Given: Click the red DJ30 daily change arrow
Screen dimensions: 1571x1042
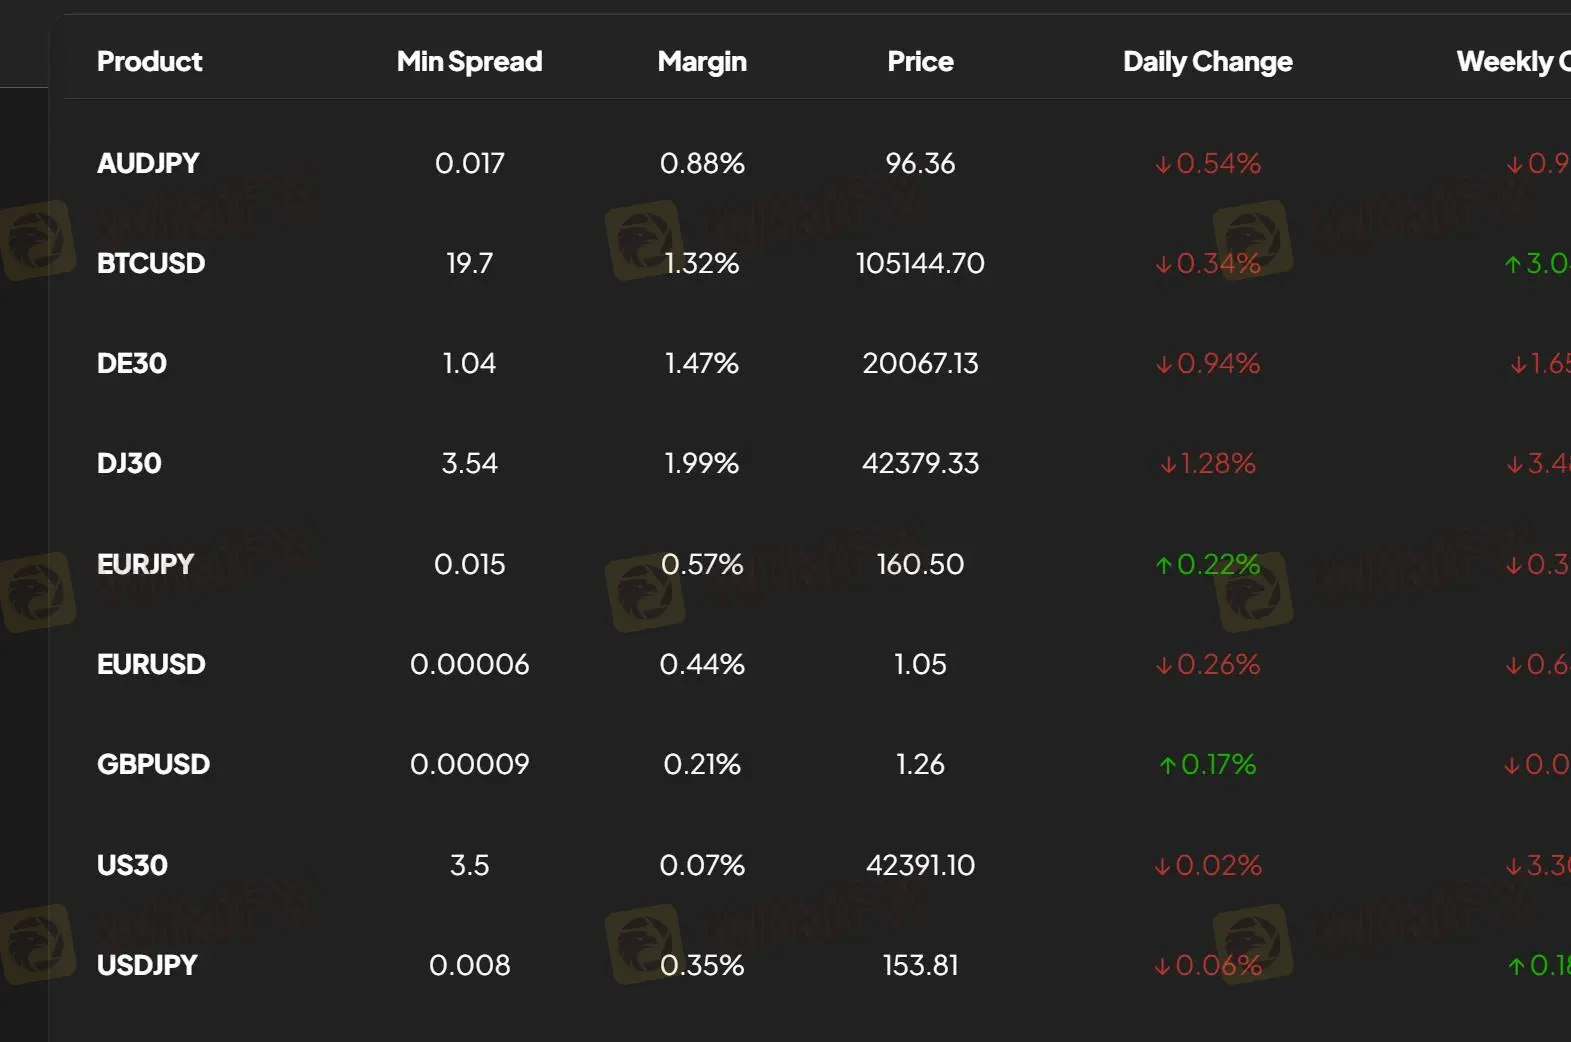Looking at the screenshot, I should [x=1168, y=464].
